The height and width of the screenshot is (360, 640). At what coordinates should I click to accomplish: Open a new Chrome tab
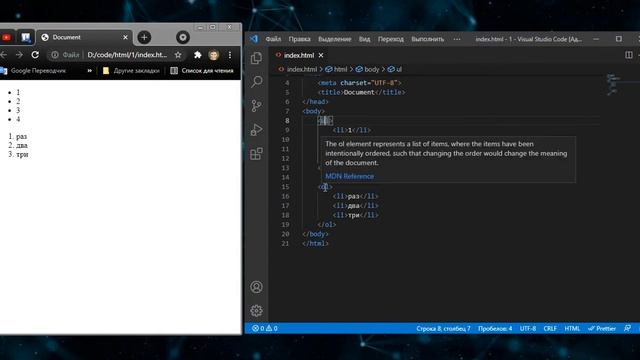(144, 37)
